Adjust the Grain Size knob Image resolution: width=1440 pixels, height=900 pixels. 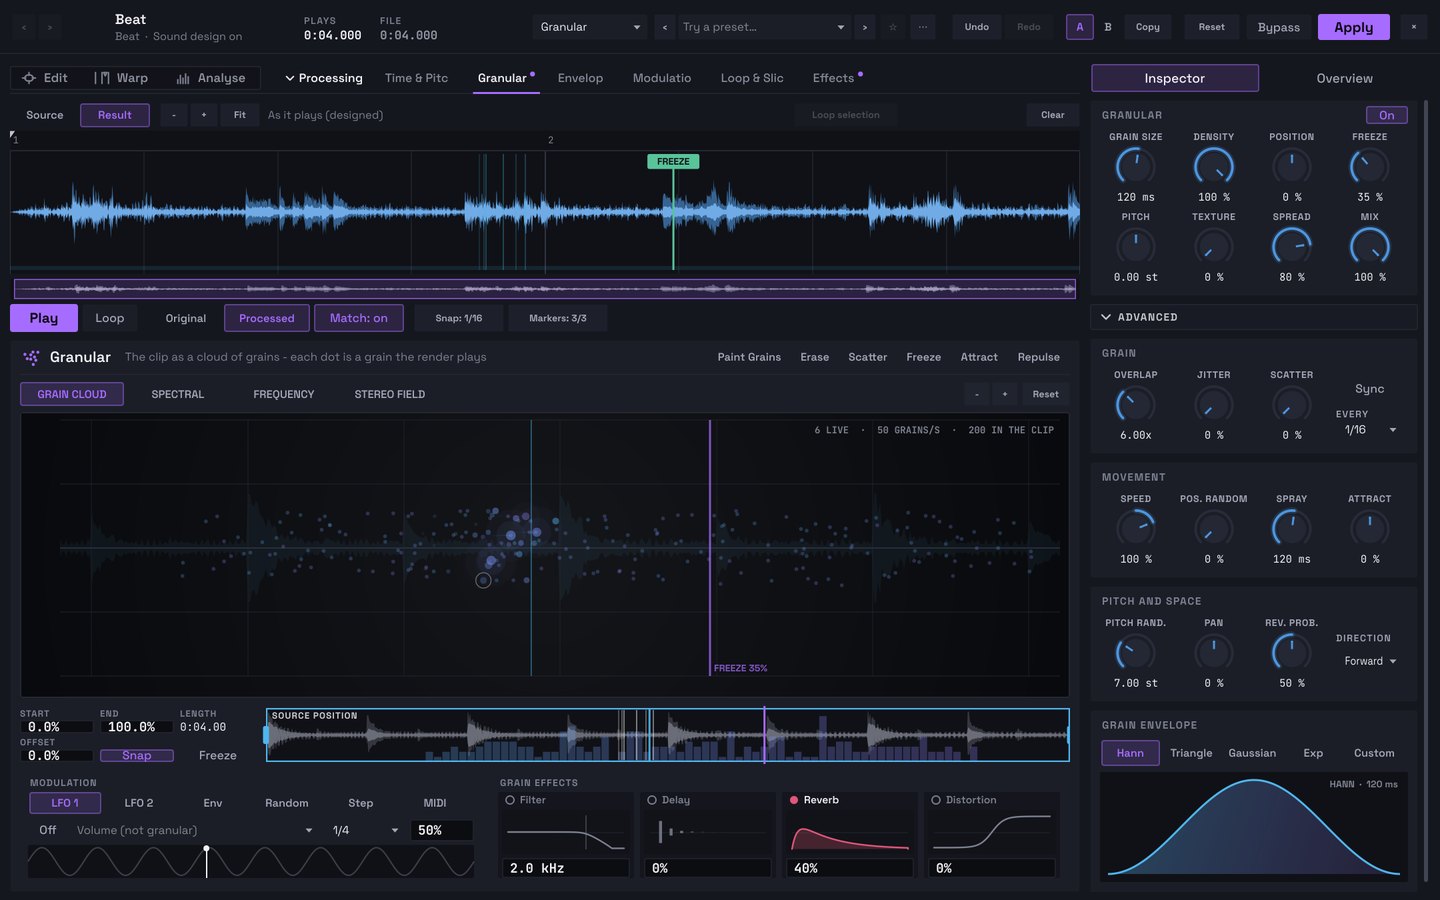coord(1135,166)
